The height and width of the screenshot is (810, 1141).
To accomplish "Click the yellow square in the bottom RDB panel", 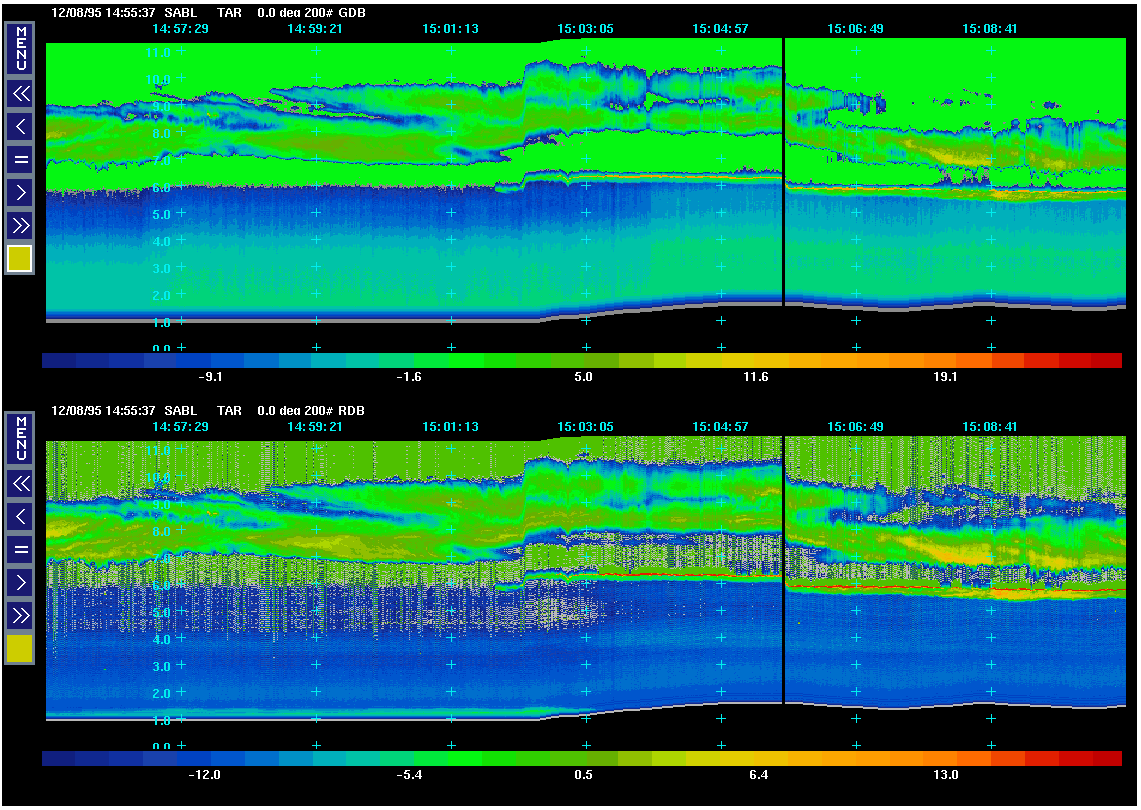I will pyautogui.click(x=20, y=649).
